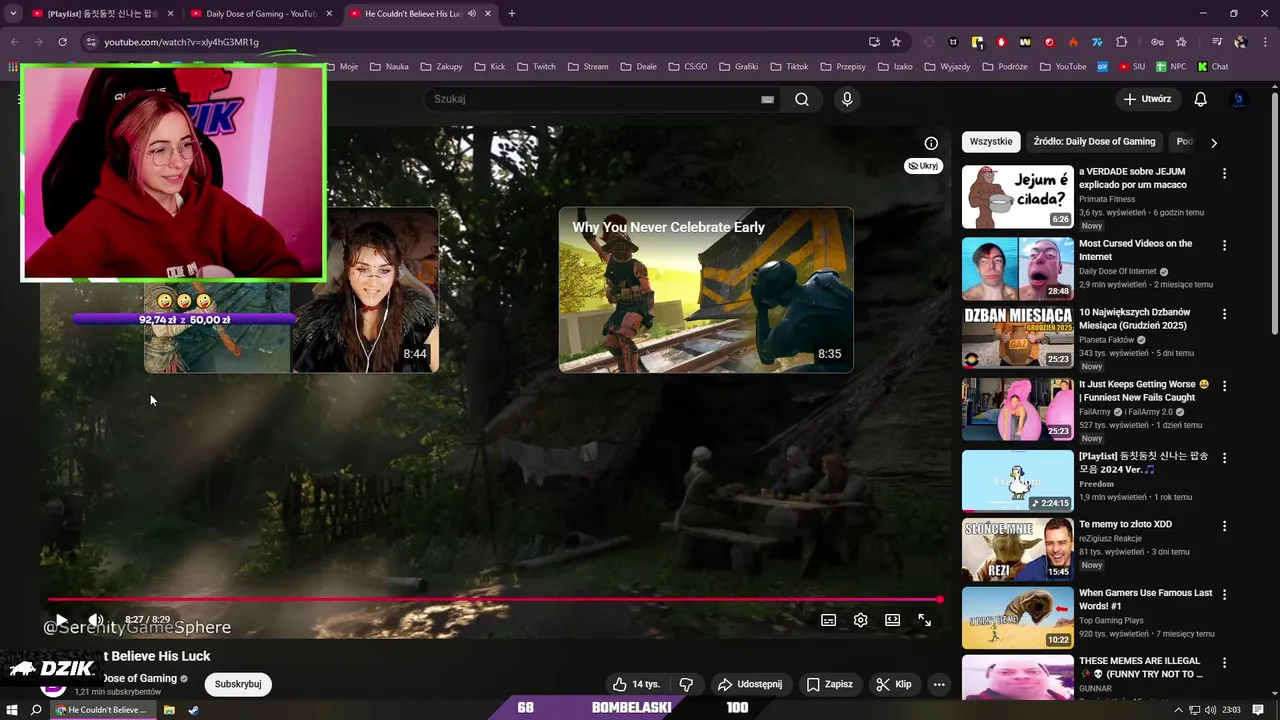
Task: Open the video info card icon
Action: 931,143
